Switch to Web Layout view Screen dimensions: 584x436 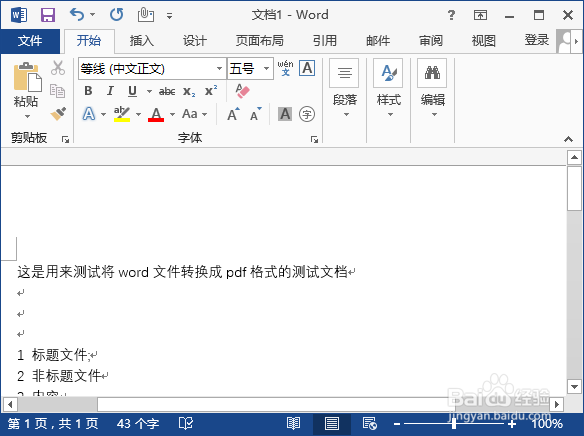point(369,423)
